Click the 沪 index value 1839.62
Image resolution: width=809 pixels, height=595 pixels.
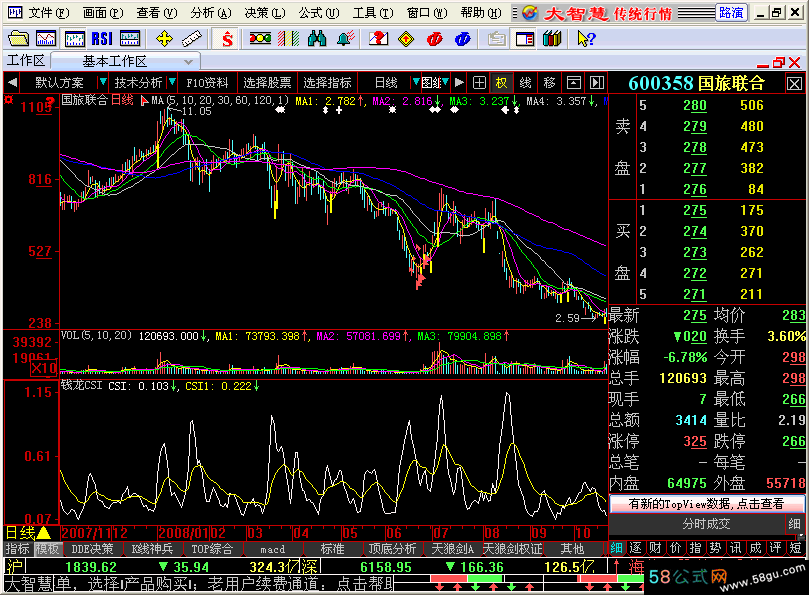point(91,567)
